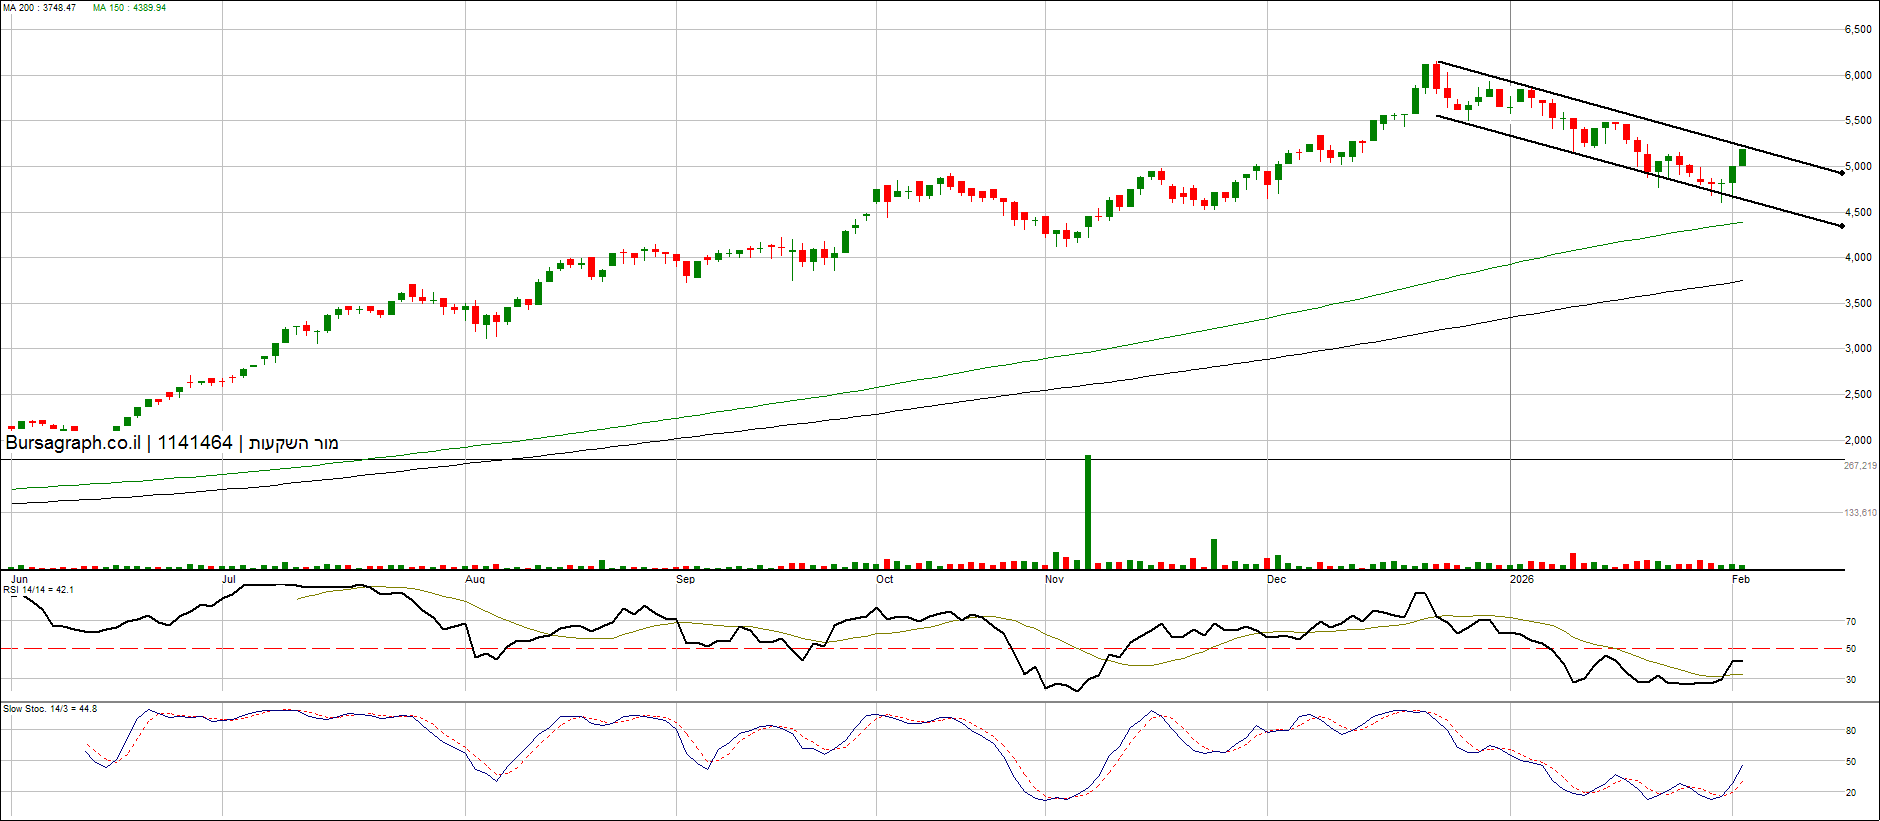Click the Slow Stoc. 14/3 indicator label

(50, 709)
